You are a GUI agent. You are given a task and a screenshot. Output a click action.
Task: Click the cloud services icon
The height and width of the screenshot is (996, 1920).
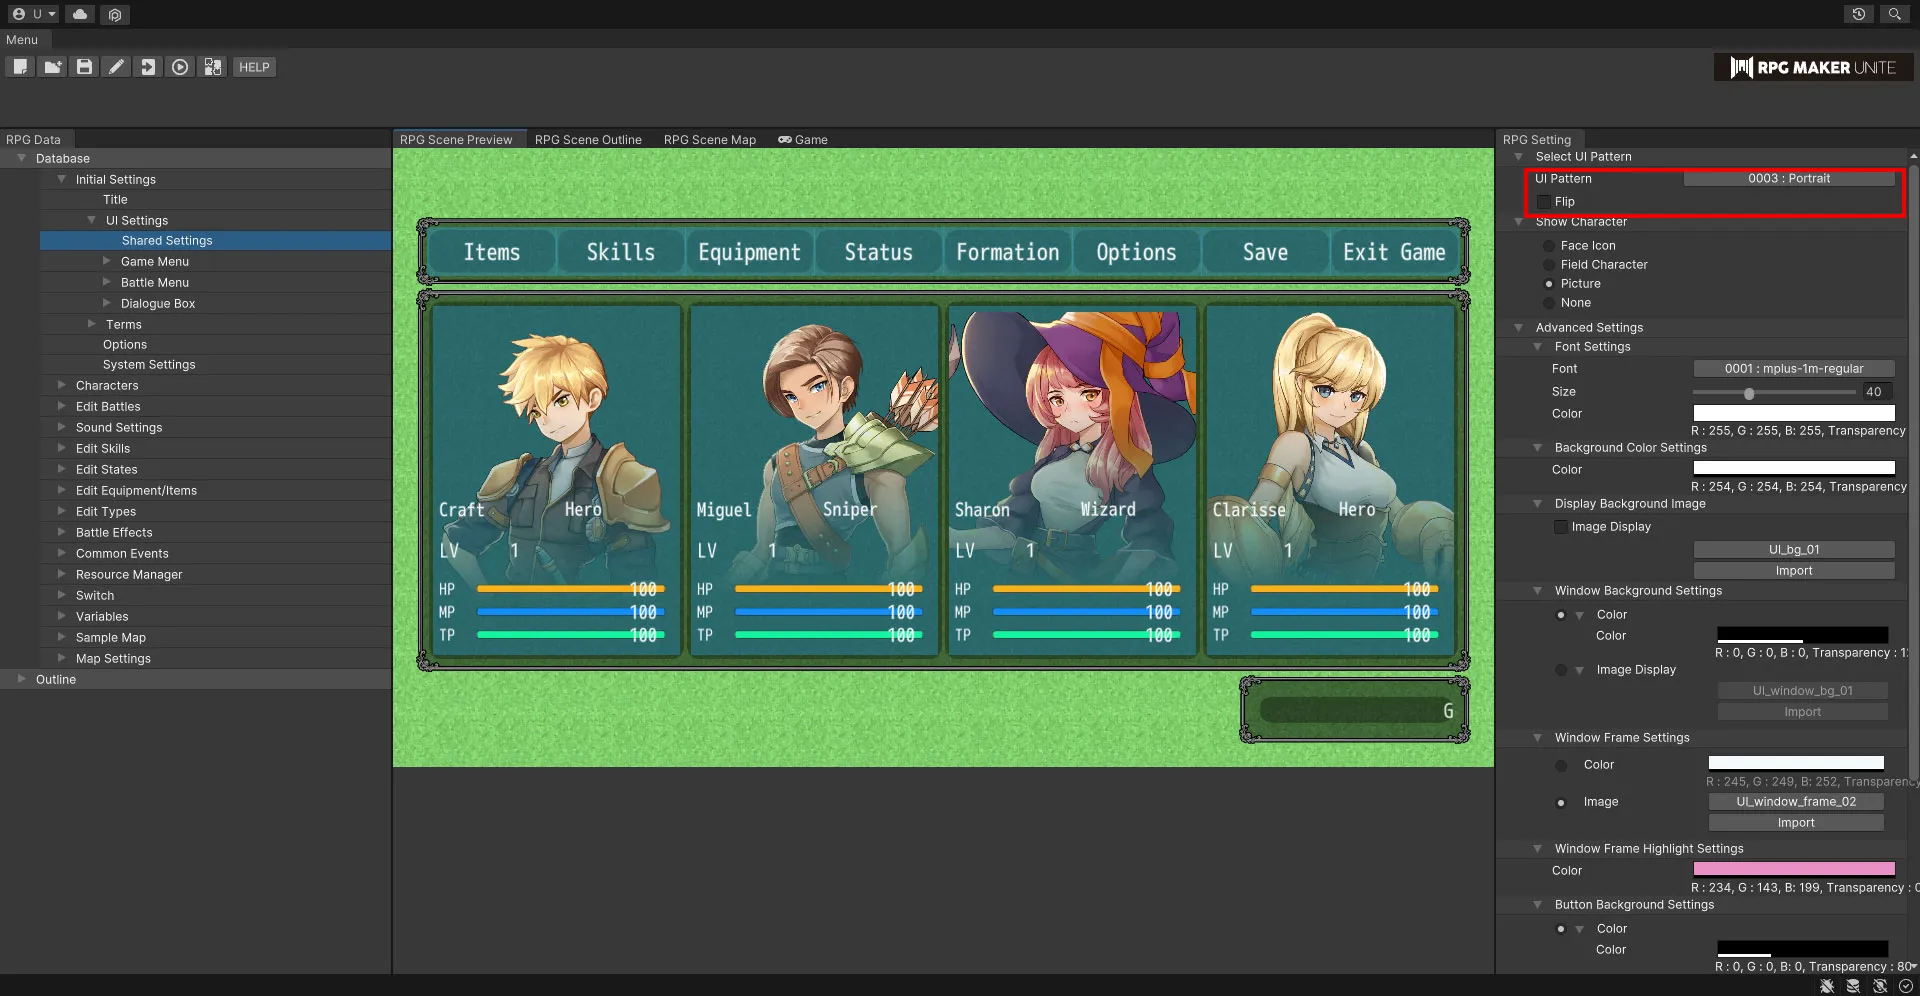click(x=80, y=14)
